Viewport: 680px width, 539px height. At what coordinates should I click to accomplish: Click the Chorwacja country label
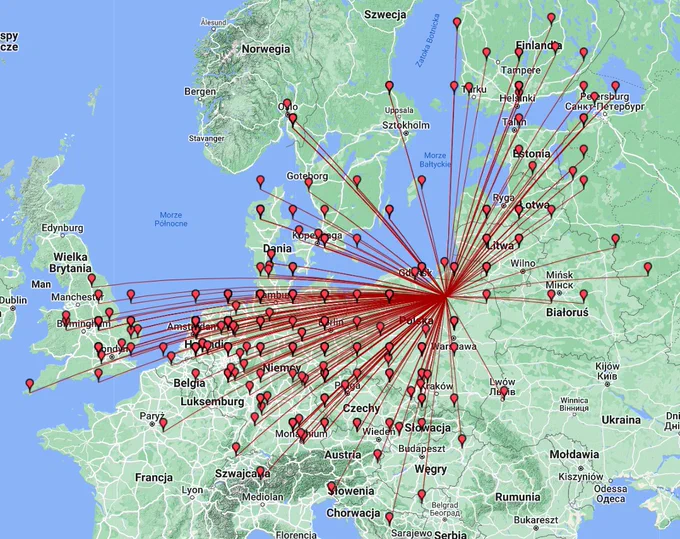point(353,513)
